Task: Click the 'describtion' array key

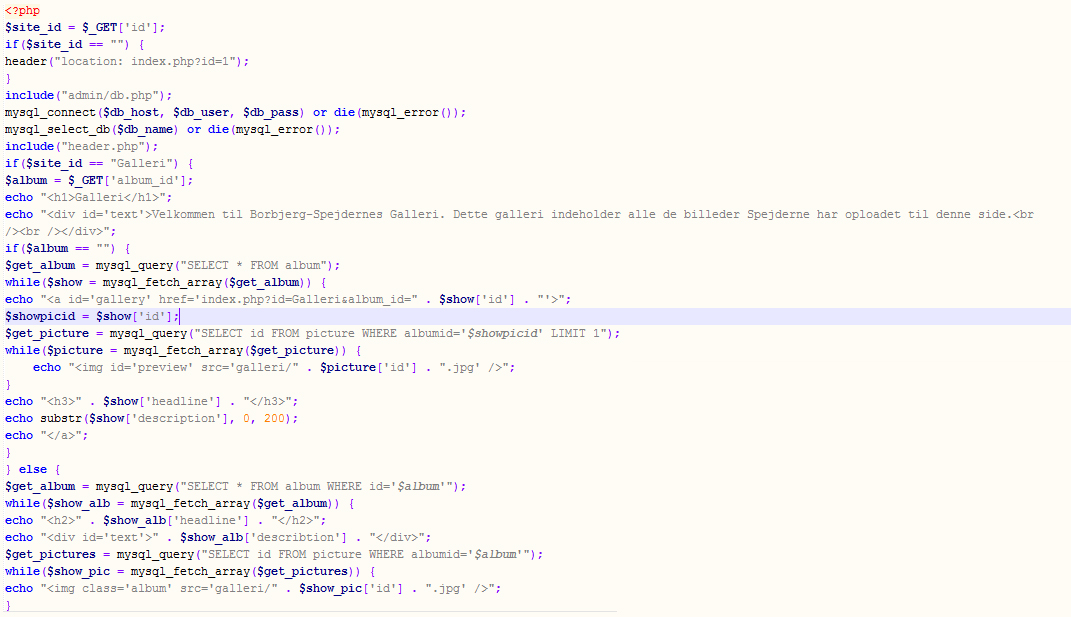Action: tap(311, 537)
